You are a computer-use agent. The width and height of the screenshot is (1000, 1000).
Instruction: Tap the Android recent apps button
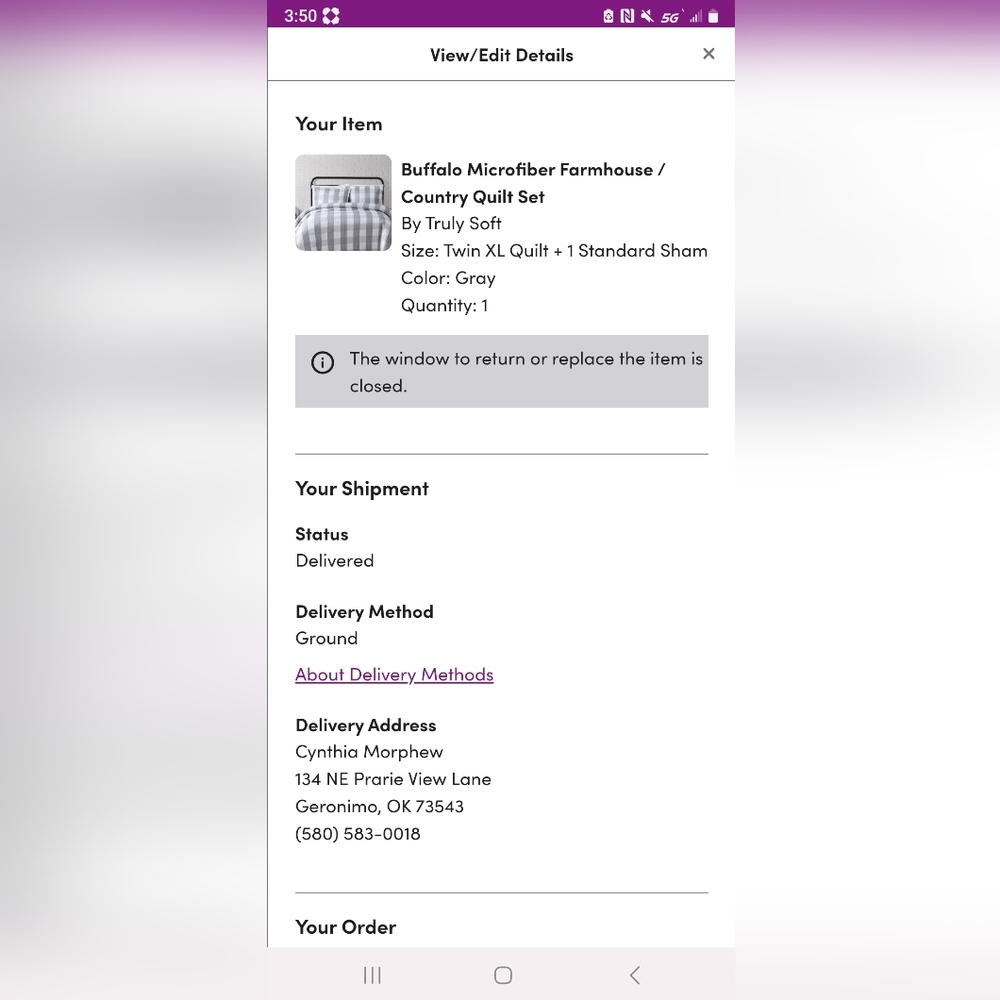(372, 974)
